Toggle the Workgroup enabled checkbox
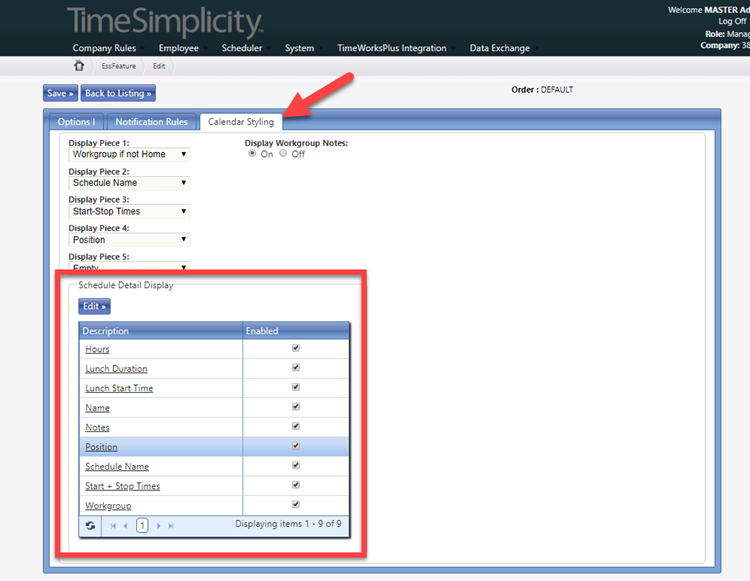Image resolution: width=750 pixels, height=581 pixels. [x=295, y=505]
